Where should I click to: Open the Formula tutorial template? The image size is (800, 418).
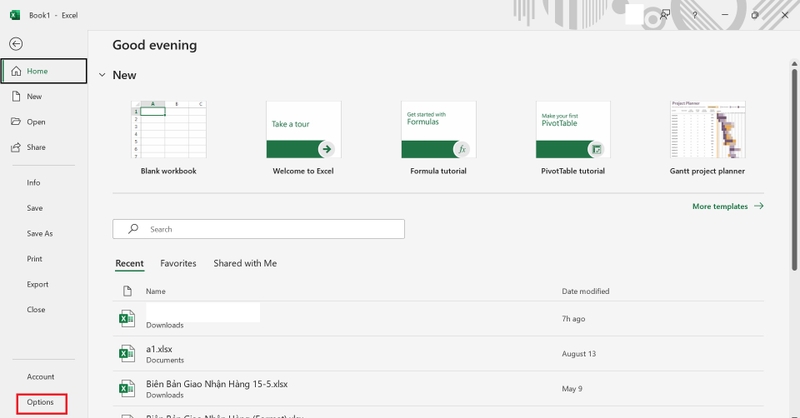438,138
